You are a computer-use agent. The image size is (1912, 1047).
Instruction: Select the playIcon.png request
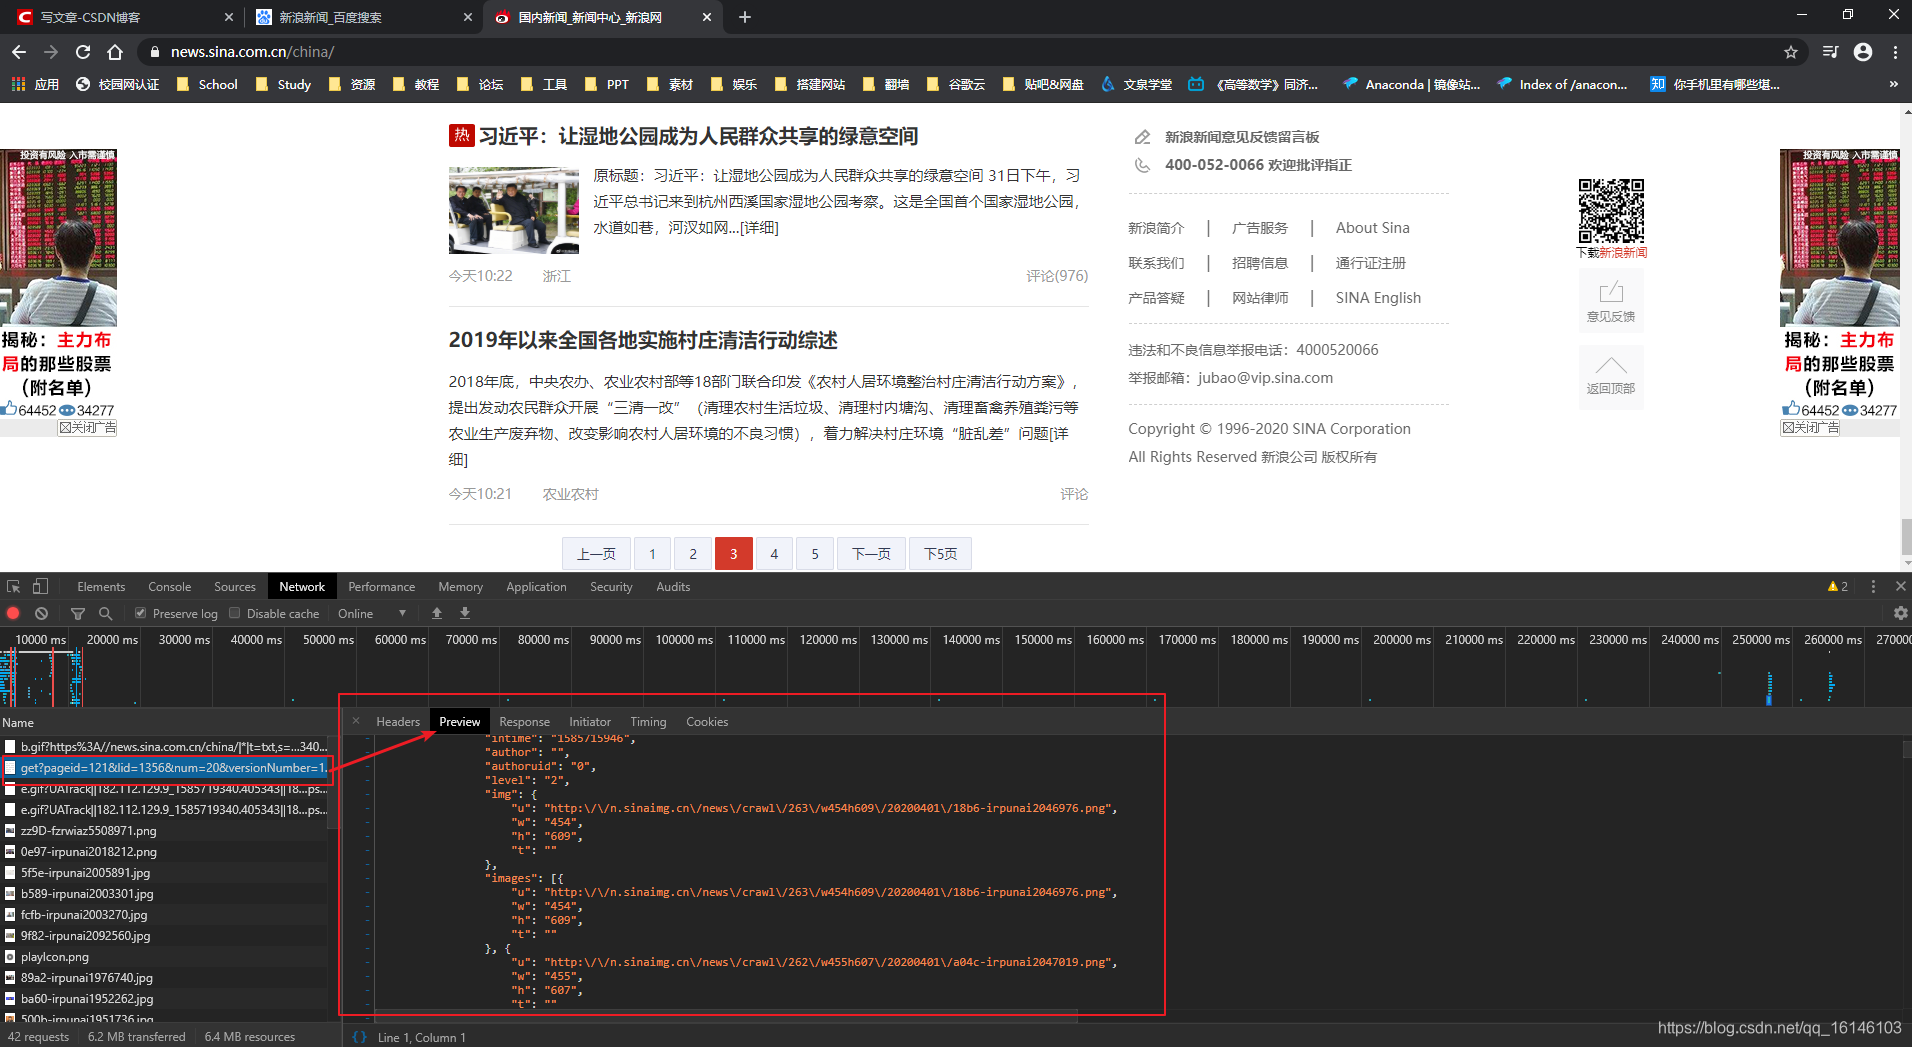coord(164,957)
